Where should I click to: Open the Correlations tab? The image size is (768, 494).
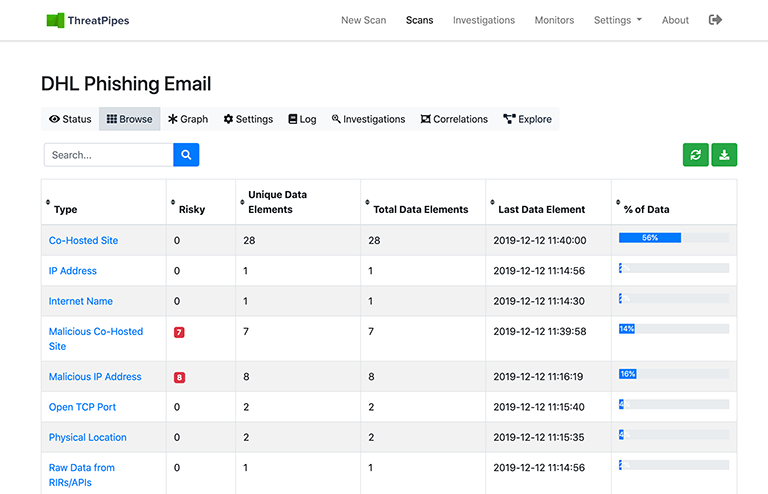click(454, 119)
